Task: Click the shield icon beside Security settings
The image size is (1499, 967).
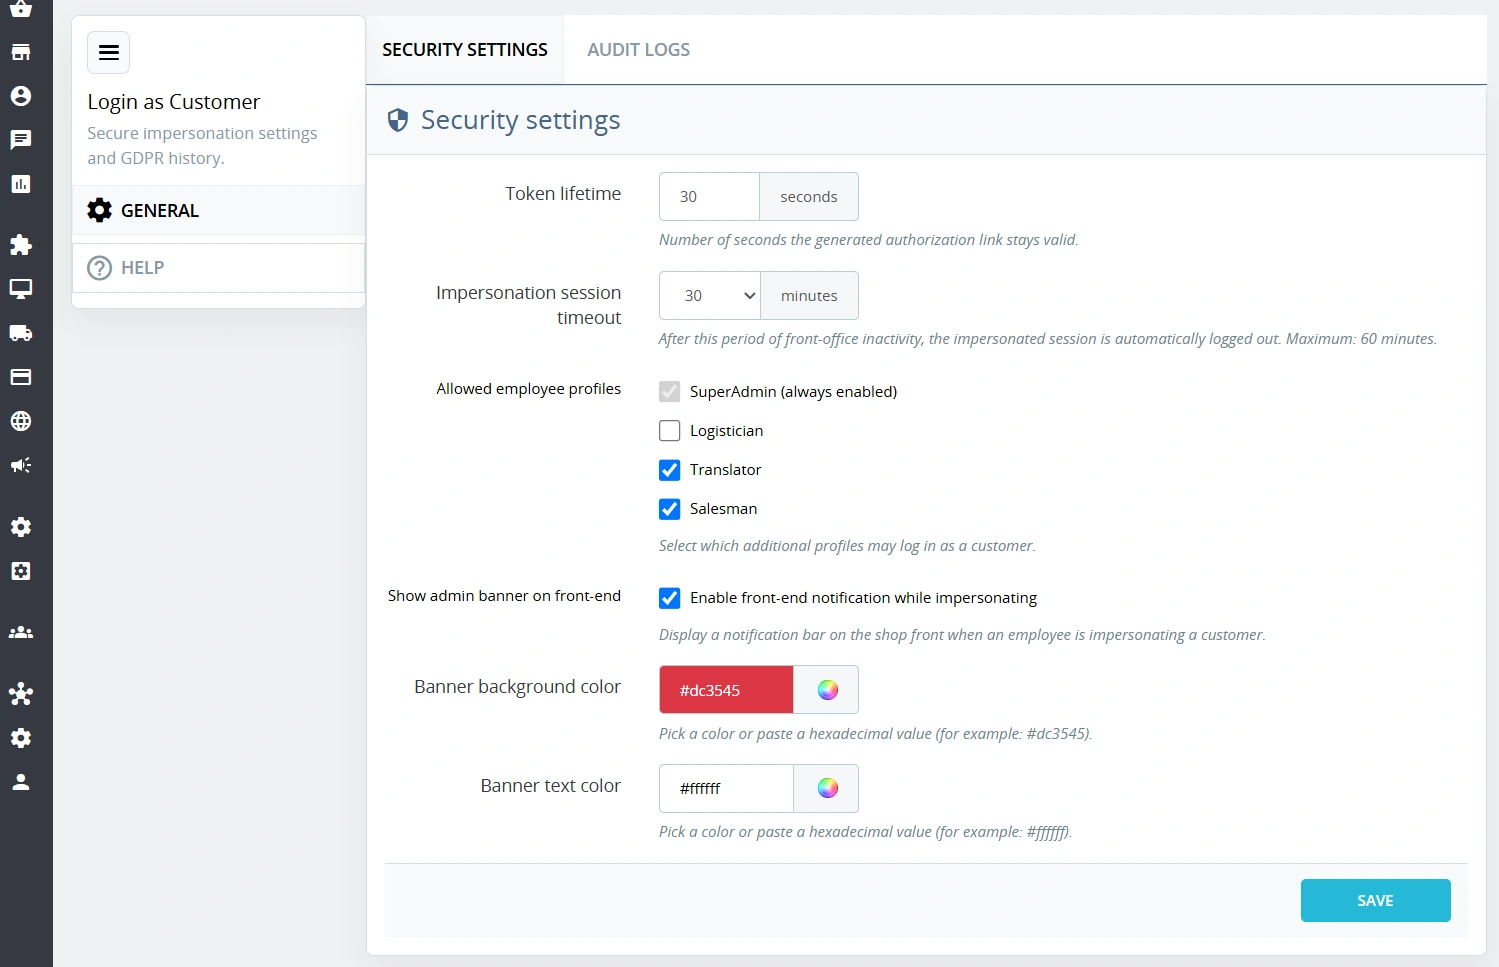Action: tap(398, 121)
